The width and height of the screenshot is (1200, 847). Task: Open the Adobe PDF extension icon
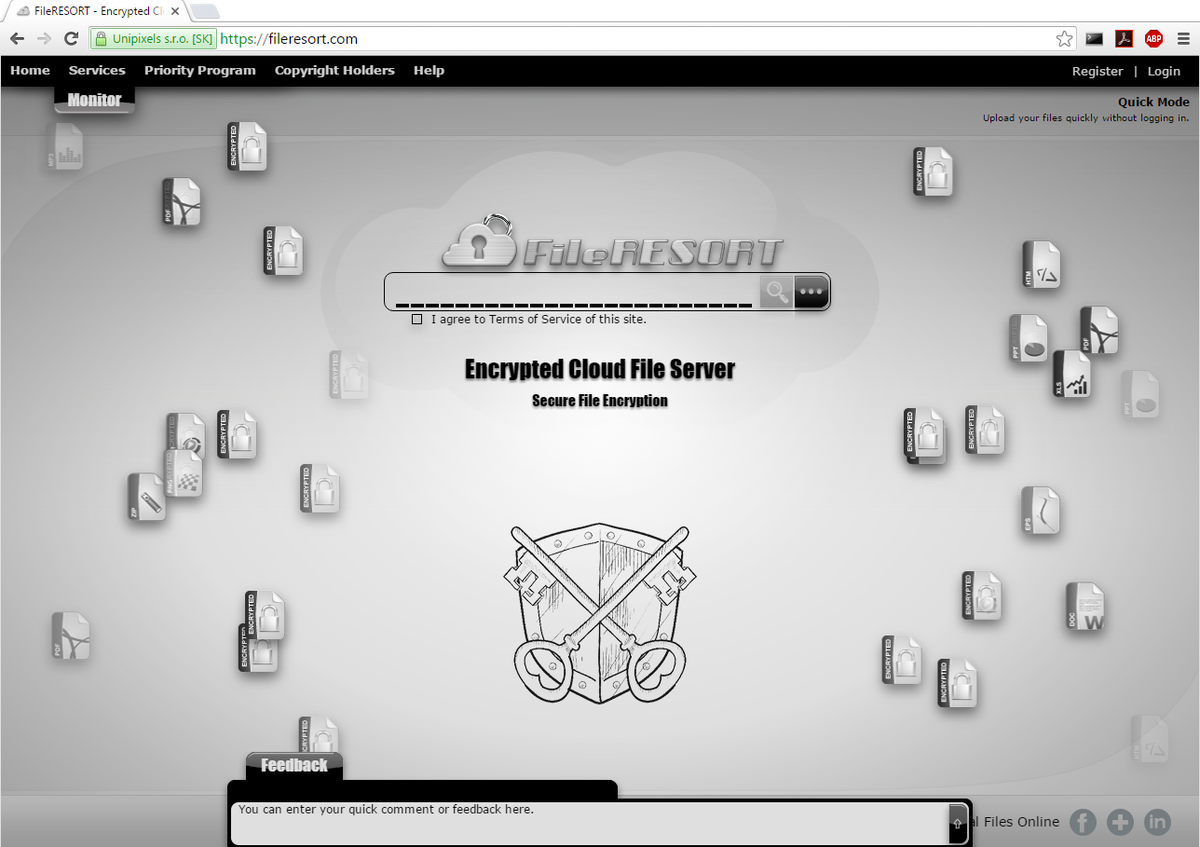click(1124, 39)
